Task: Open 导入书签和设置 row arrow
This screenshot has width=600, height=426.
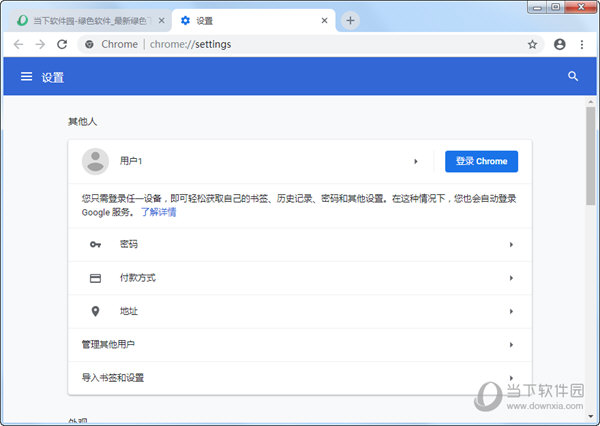Action: pyautogui.click(x=511, y=378)
